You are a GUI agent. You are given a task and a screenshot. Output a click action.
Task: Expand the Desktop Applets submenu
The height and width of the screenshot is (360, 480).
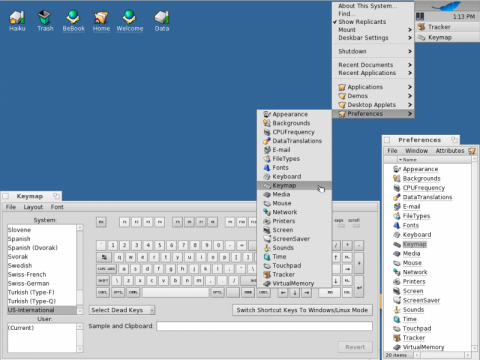[373, 105]
